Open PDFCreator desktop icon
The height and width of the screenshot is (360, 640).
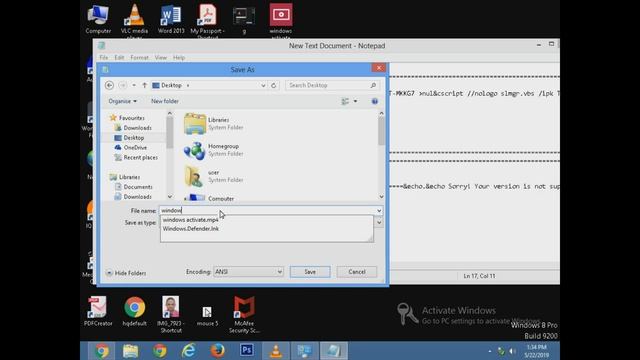pos(98,311)
